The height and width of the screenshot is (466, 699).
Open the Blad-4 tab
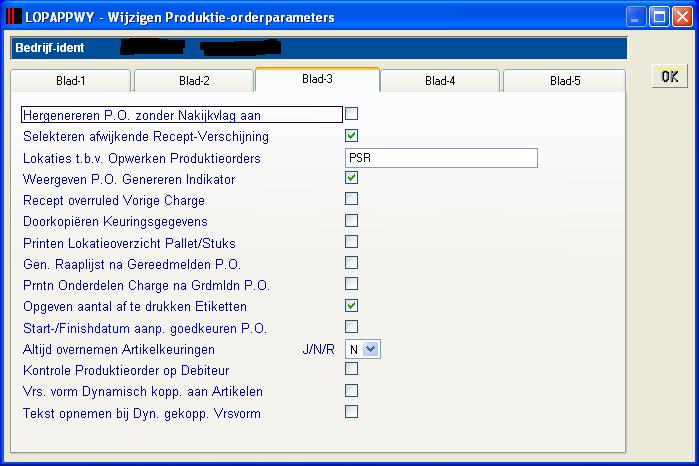coord(440,81)
